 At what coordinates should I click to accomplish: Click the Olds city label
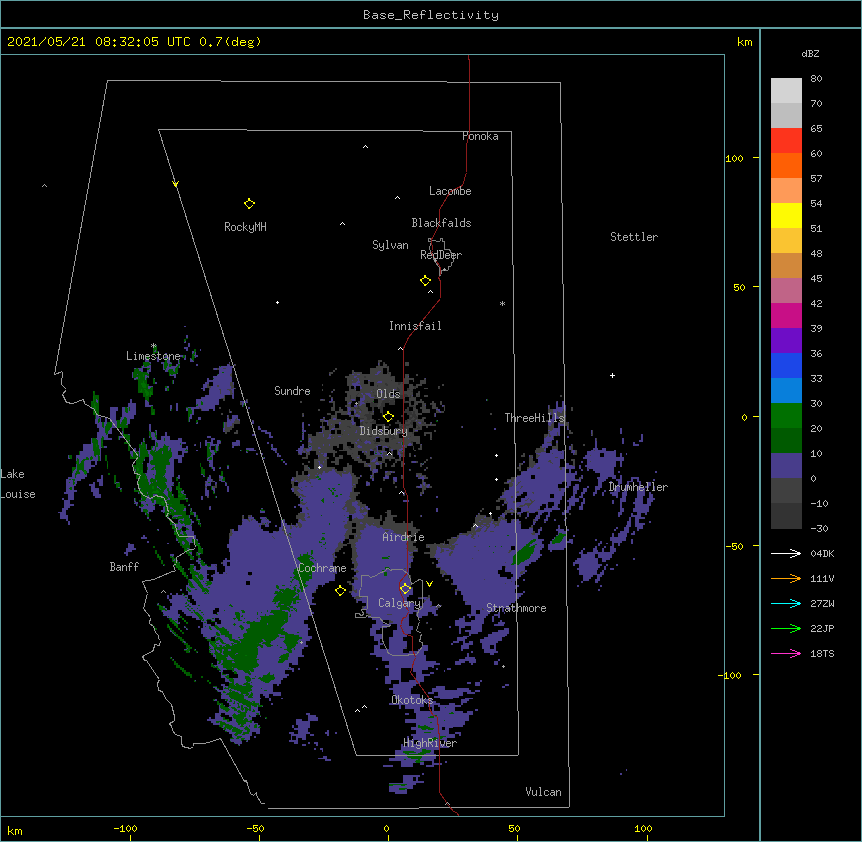point(388,394)
